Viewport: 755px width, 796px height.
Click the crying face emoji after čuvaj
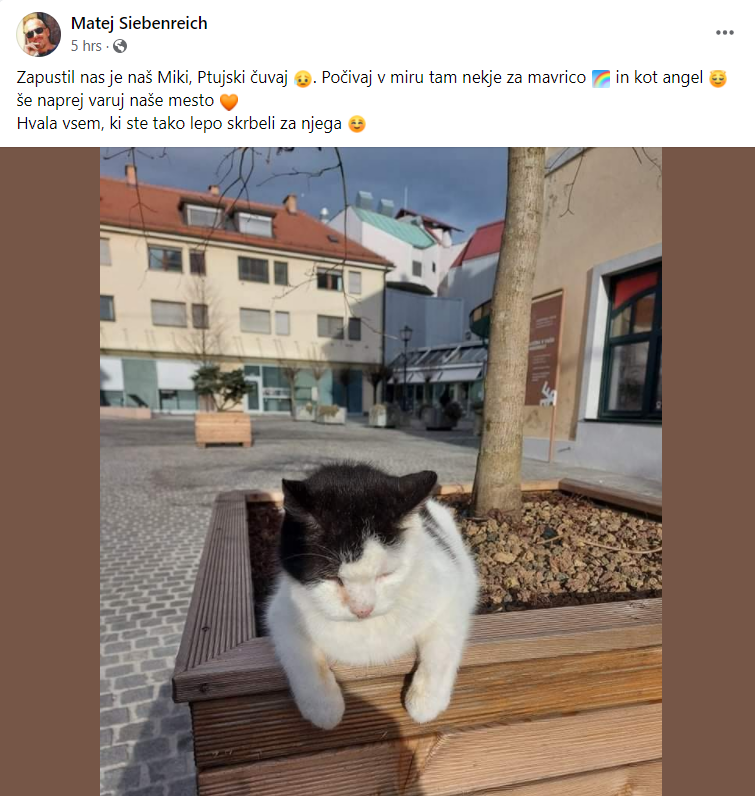point(303,79)
